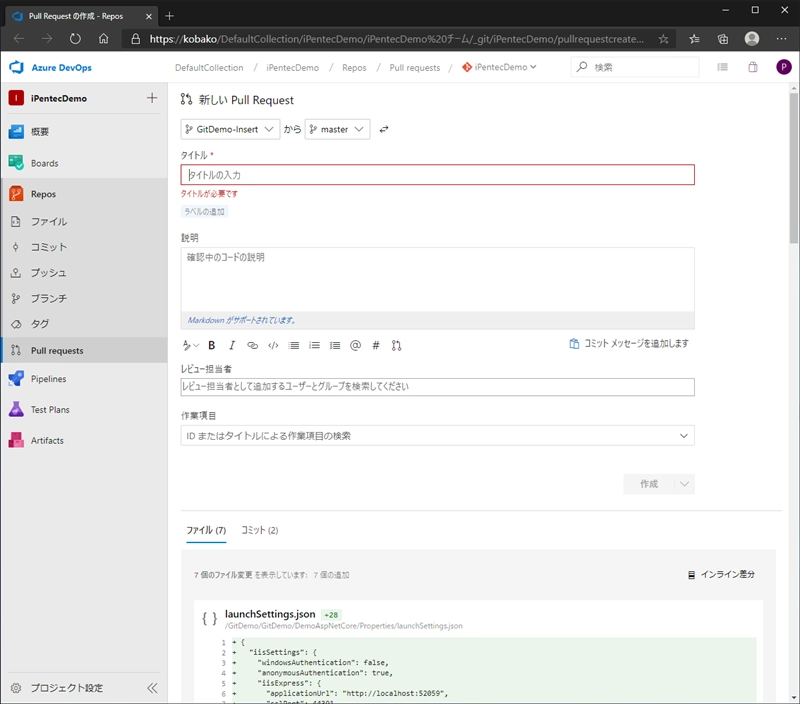
Task: Open プロジェクト設定 project settings
Action: coord(66,688)
